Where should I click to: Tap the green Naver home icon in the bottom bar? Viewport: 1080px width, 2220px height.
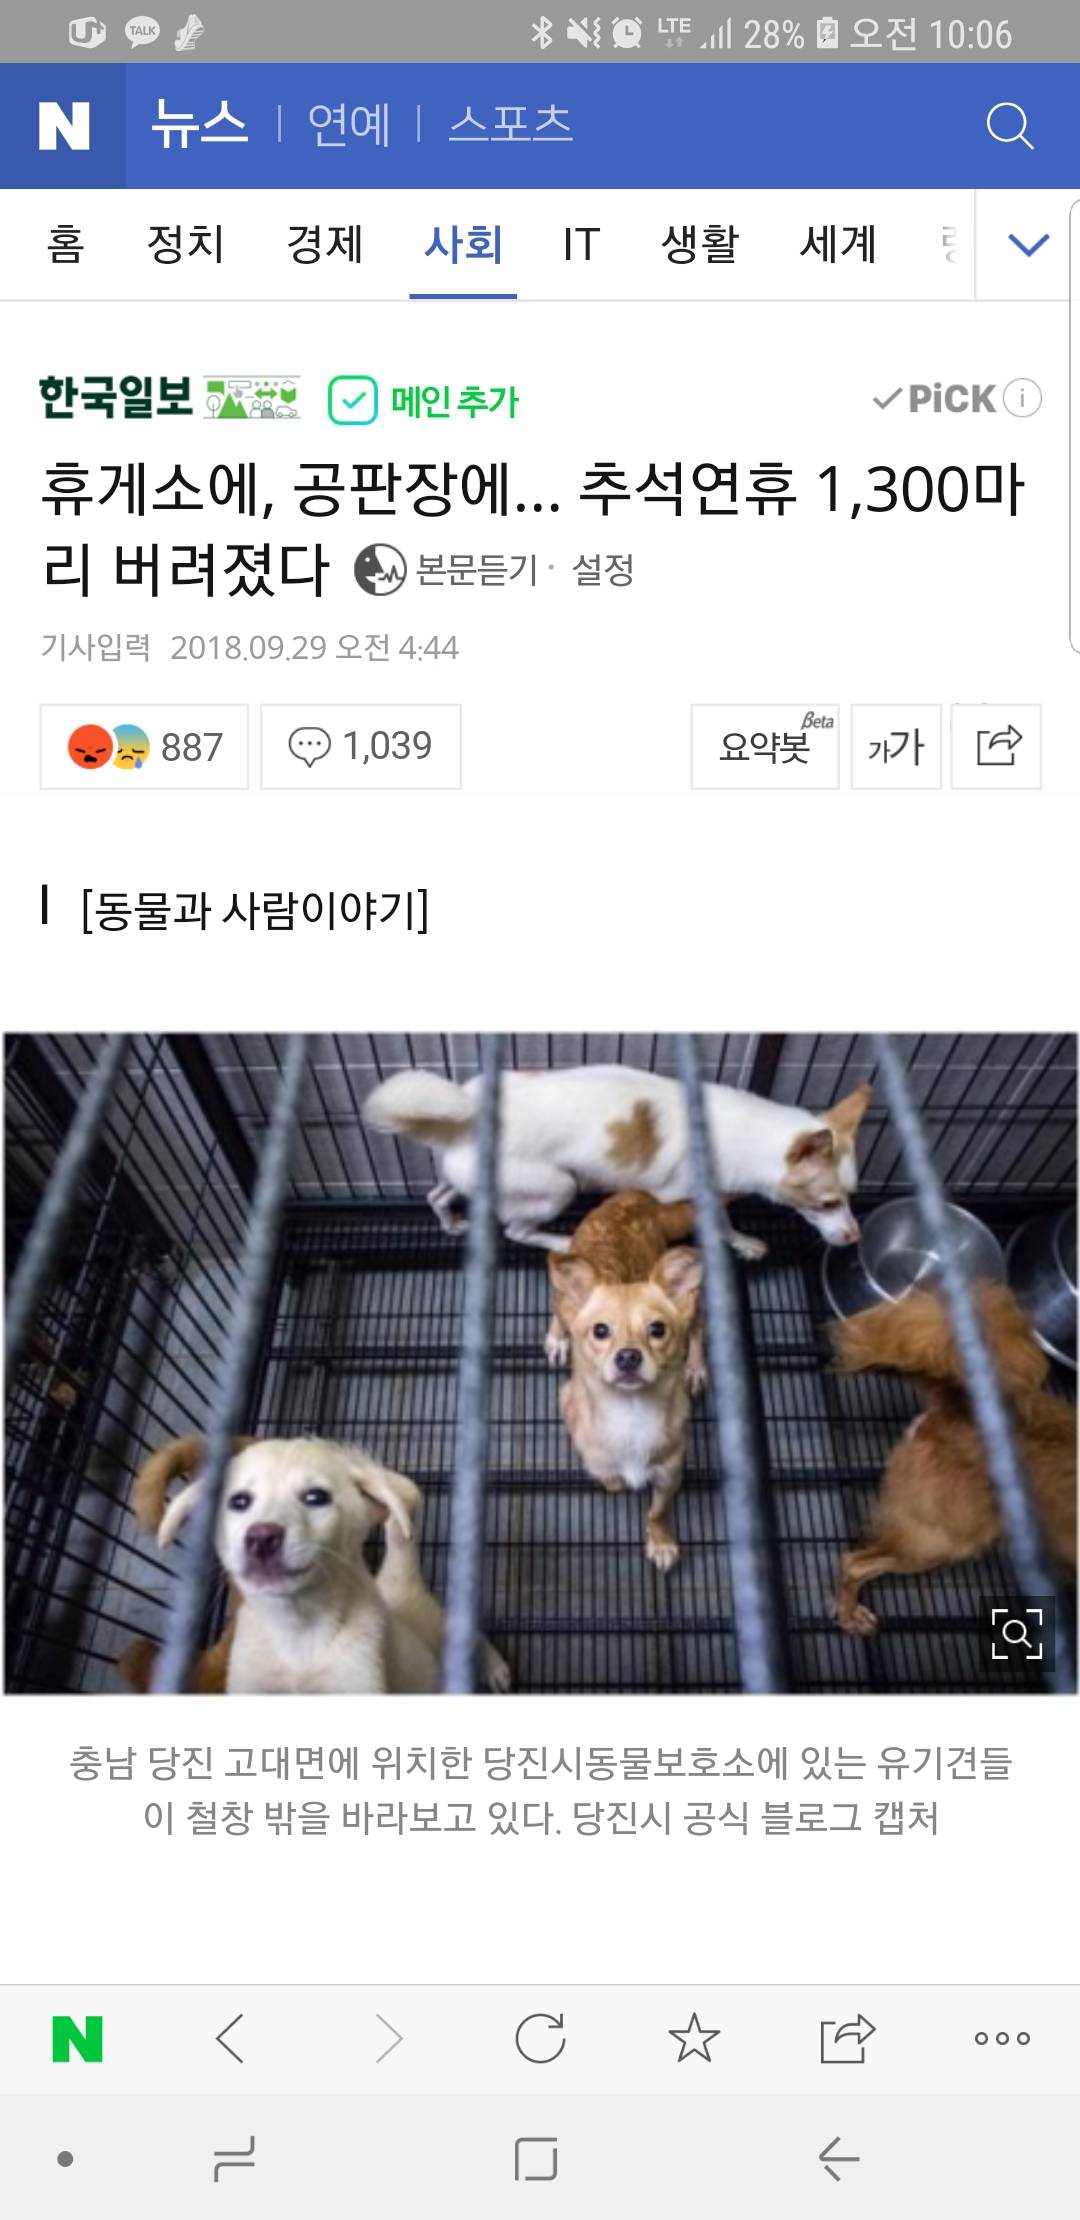tap(77, 2039)
